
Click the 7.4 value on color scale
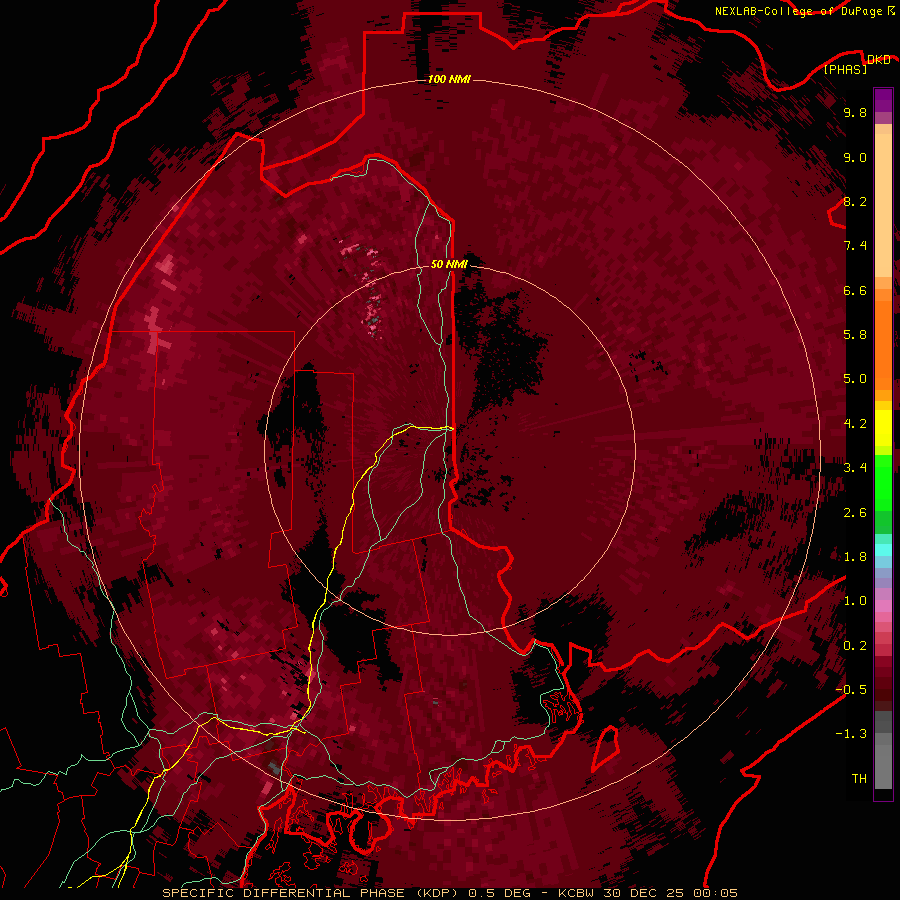click(x=855, y=246)
